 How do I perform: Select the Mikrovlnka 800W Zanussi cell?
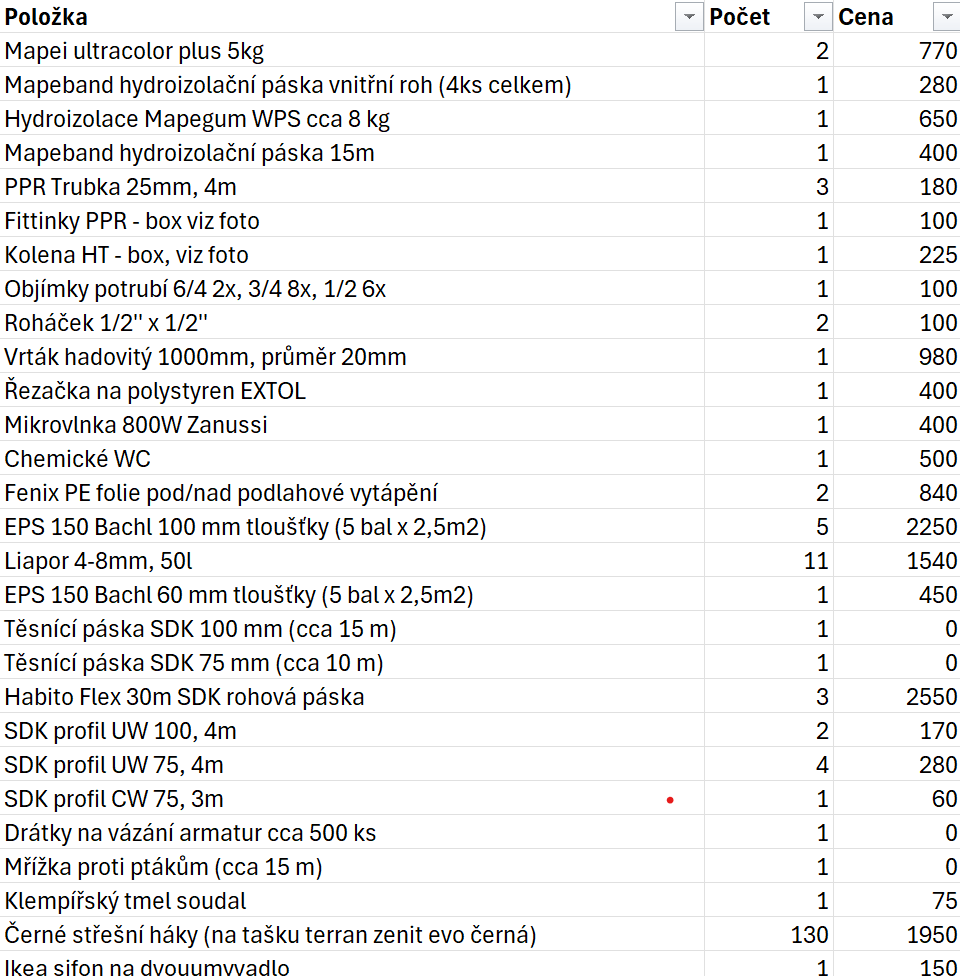(352, 425)
